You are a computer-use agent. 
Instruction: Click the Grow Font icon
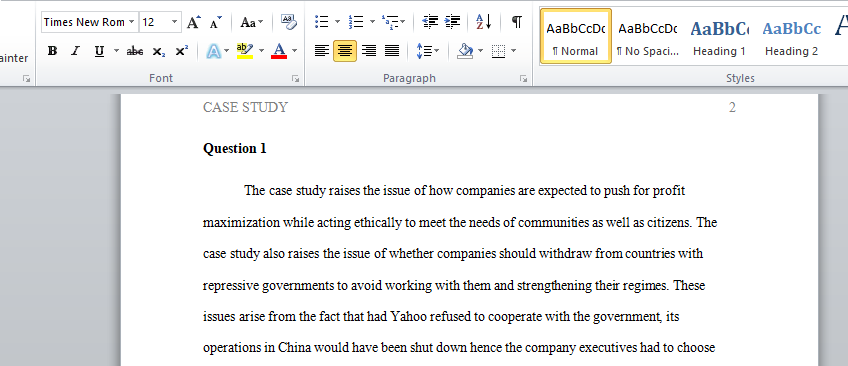194,23
